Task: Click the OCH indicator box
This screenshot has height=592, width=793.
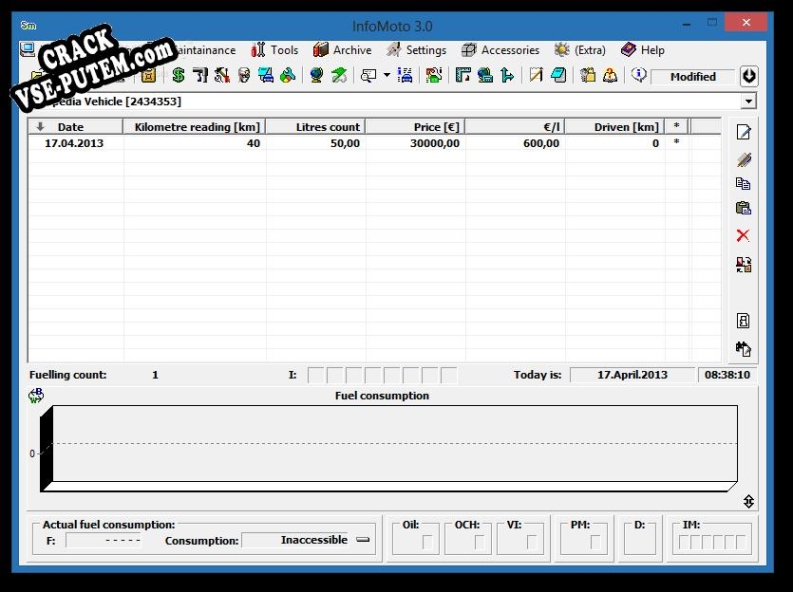Action: (479, 542)
